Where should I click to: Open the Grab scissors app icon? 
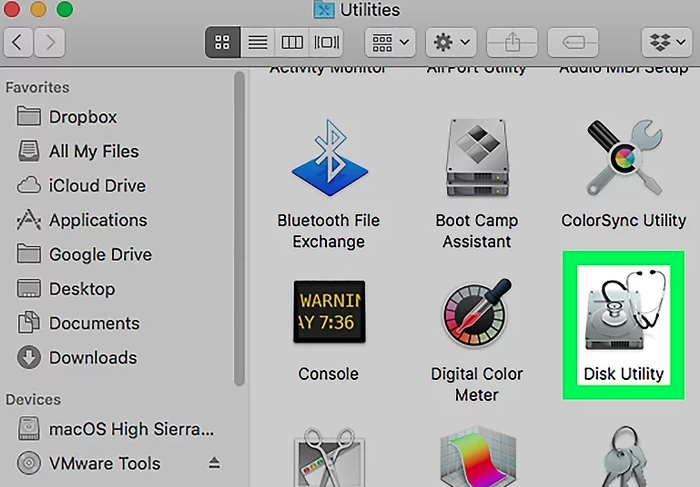coord(329,457)
